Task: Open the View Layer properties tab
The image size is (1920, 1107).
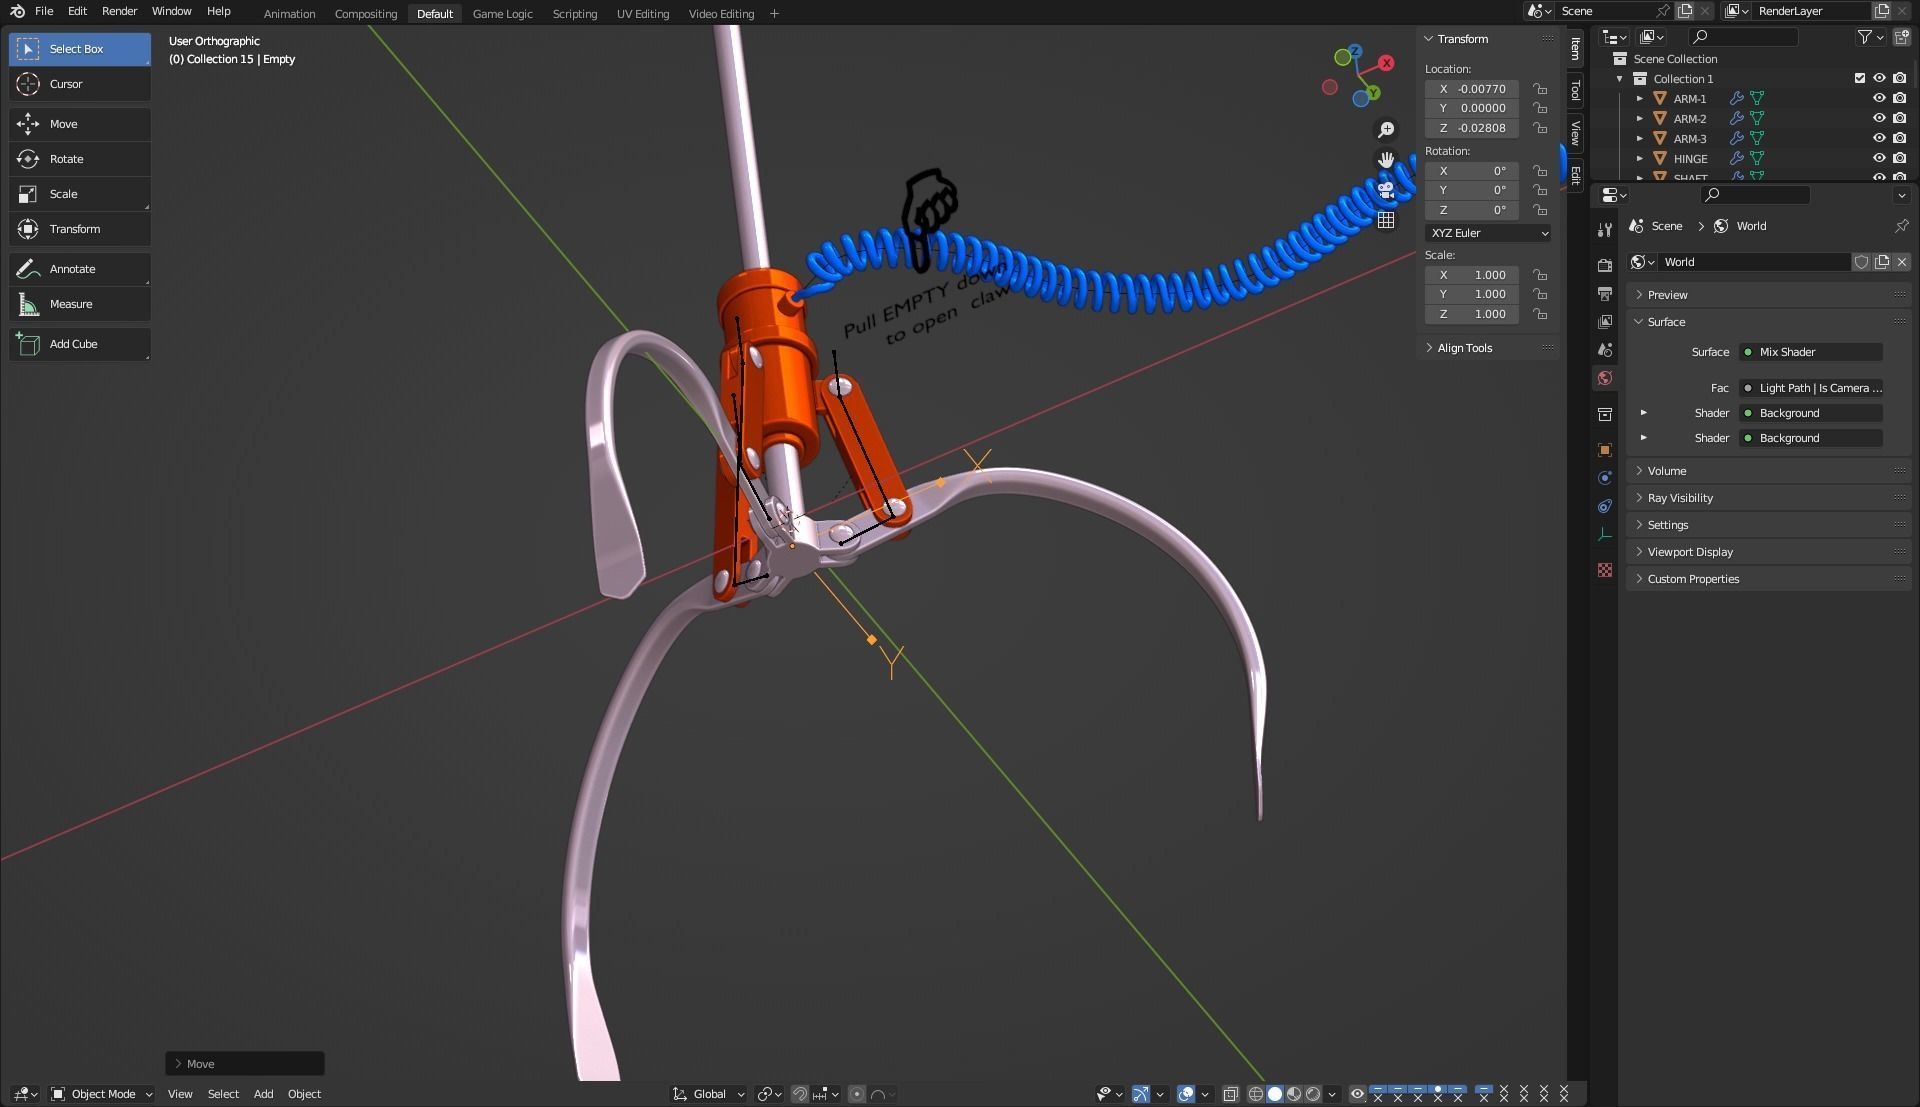Action: (1605, 322)
